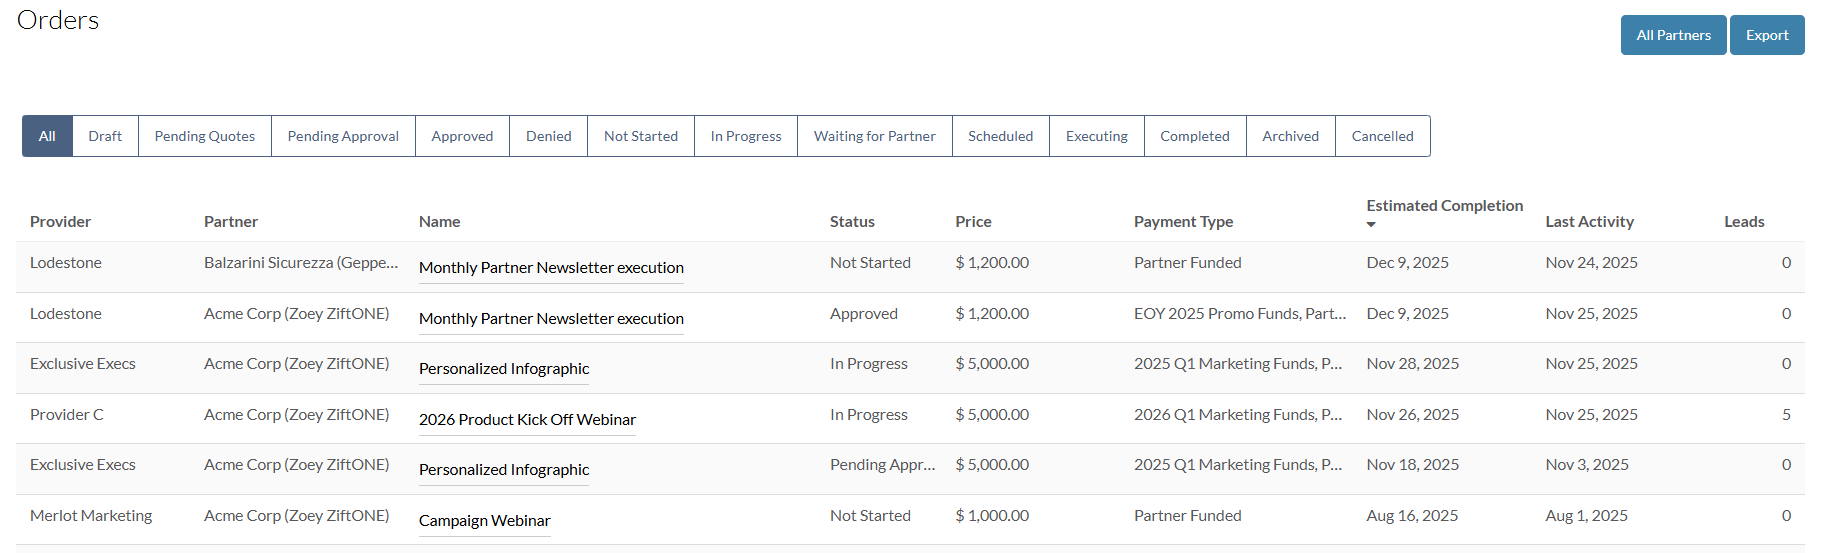Click the Nov 24, 2025 last activity
The width and height of the screenshot is (1822, 553).
click(x=1592, y=263)
